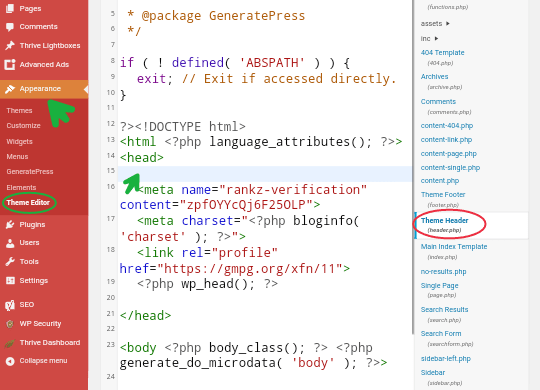
Task: Open Search Form template file
Action: 441,333
